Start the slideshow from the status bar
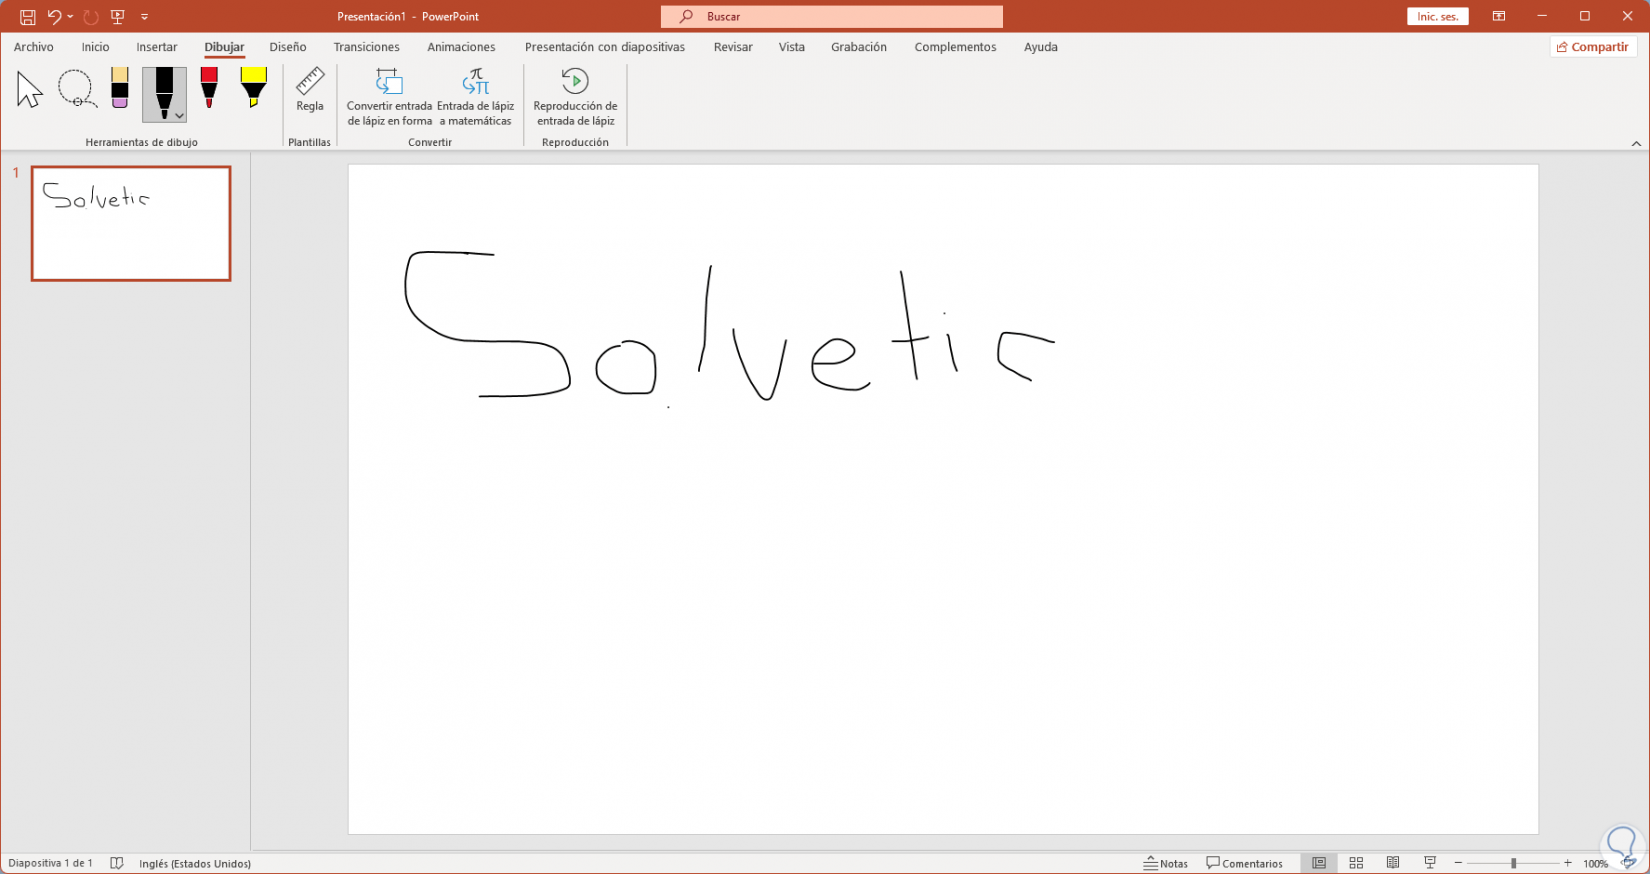Image resolution: width=1650 pixels, height=874 pixels. pyautogui.click(x=1430, y=863)
